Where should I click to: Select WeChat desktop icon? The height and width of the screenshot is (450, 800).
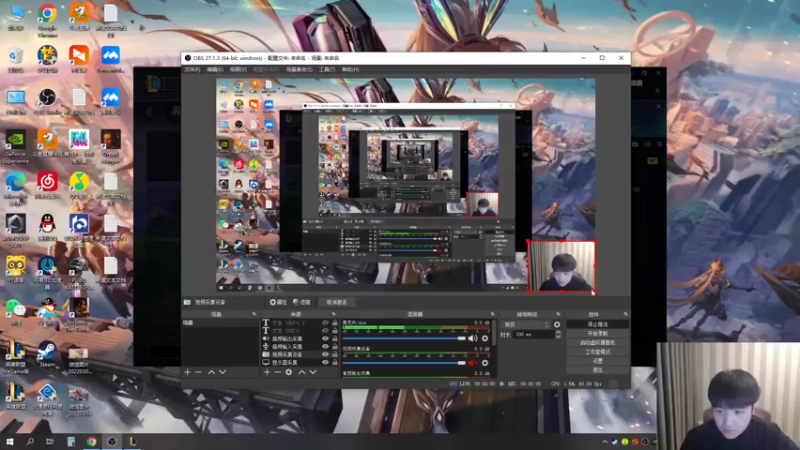click(15, 312)
